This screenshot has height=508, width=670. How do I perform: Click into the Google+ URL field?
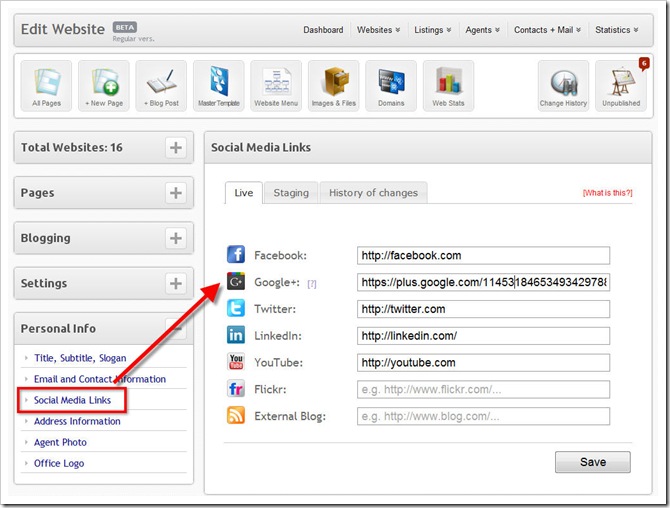(x=483, y=282)
